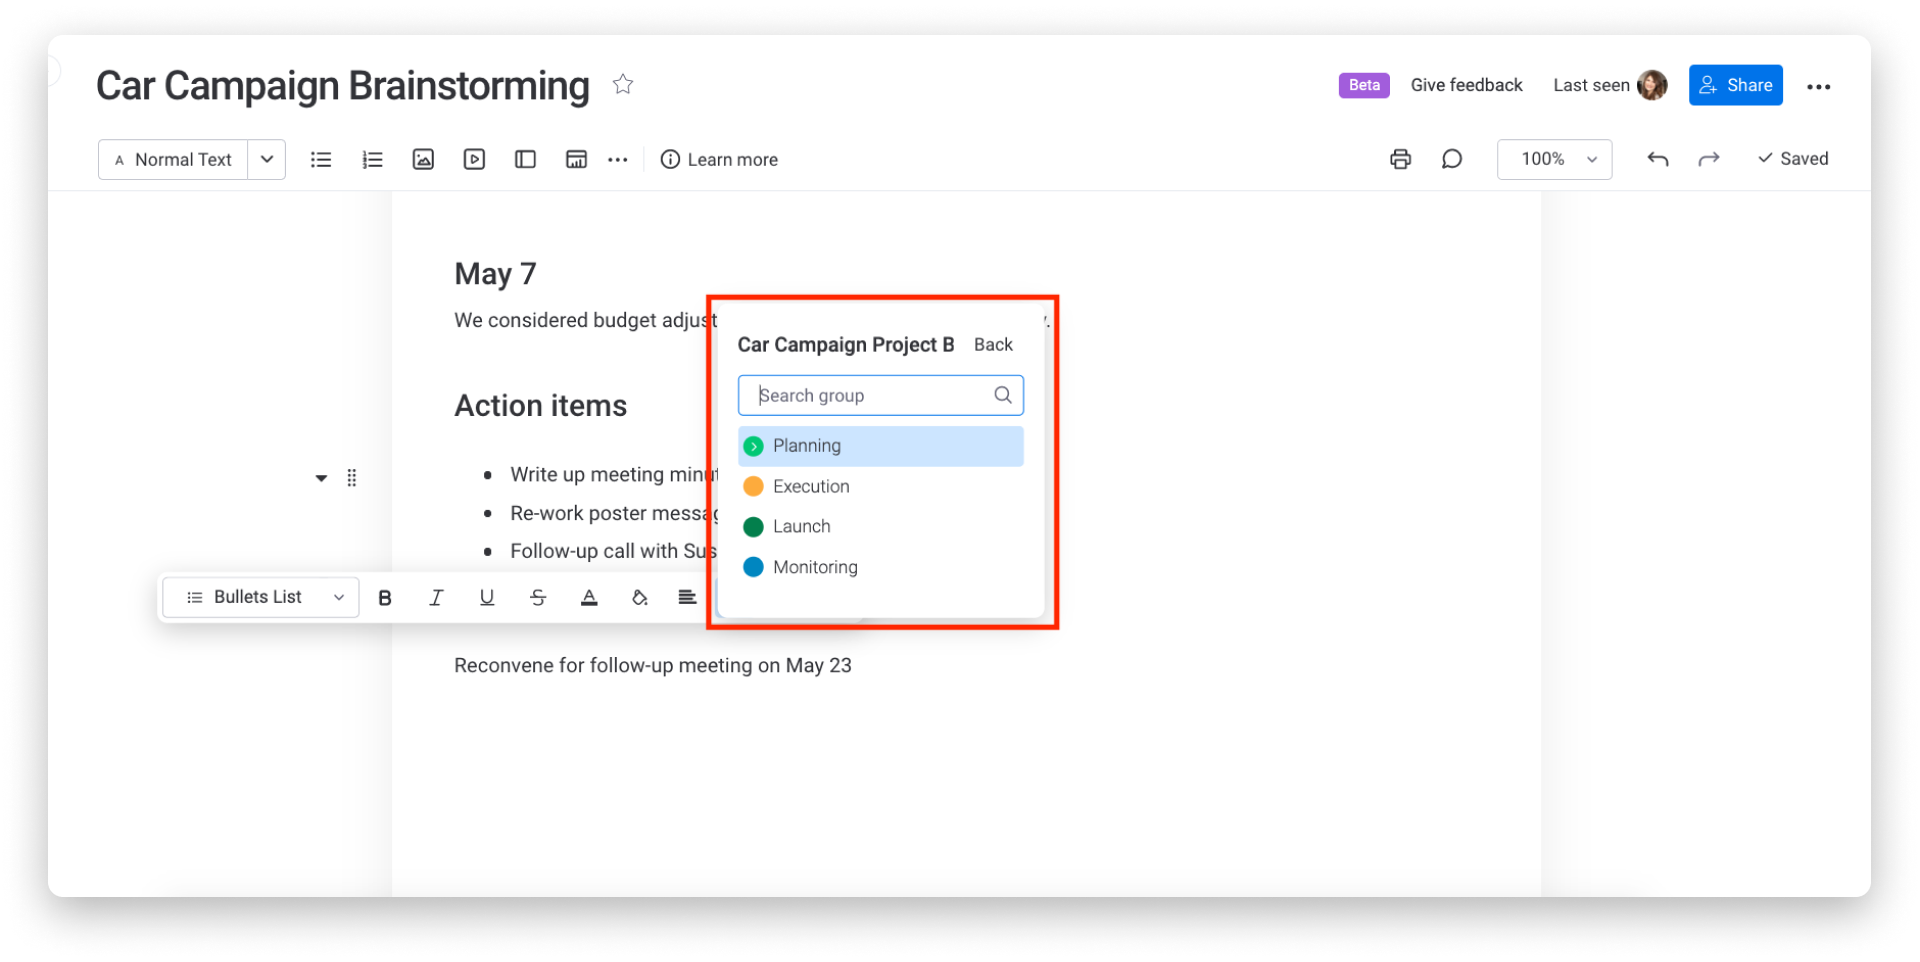
Task: Click the Follow-up call bullet item
Action: tap(613, 551)
